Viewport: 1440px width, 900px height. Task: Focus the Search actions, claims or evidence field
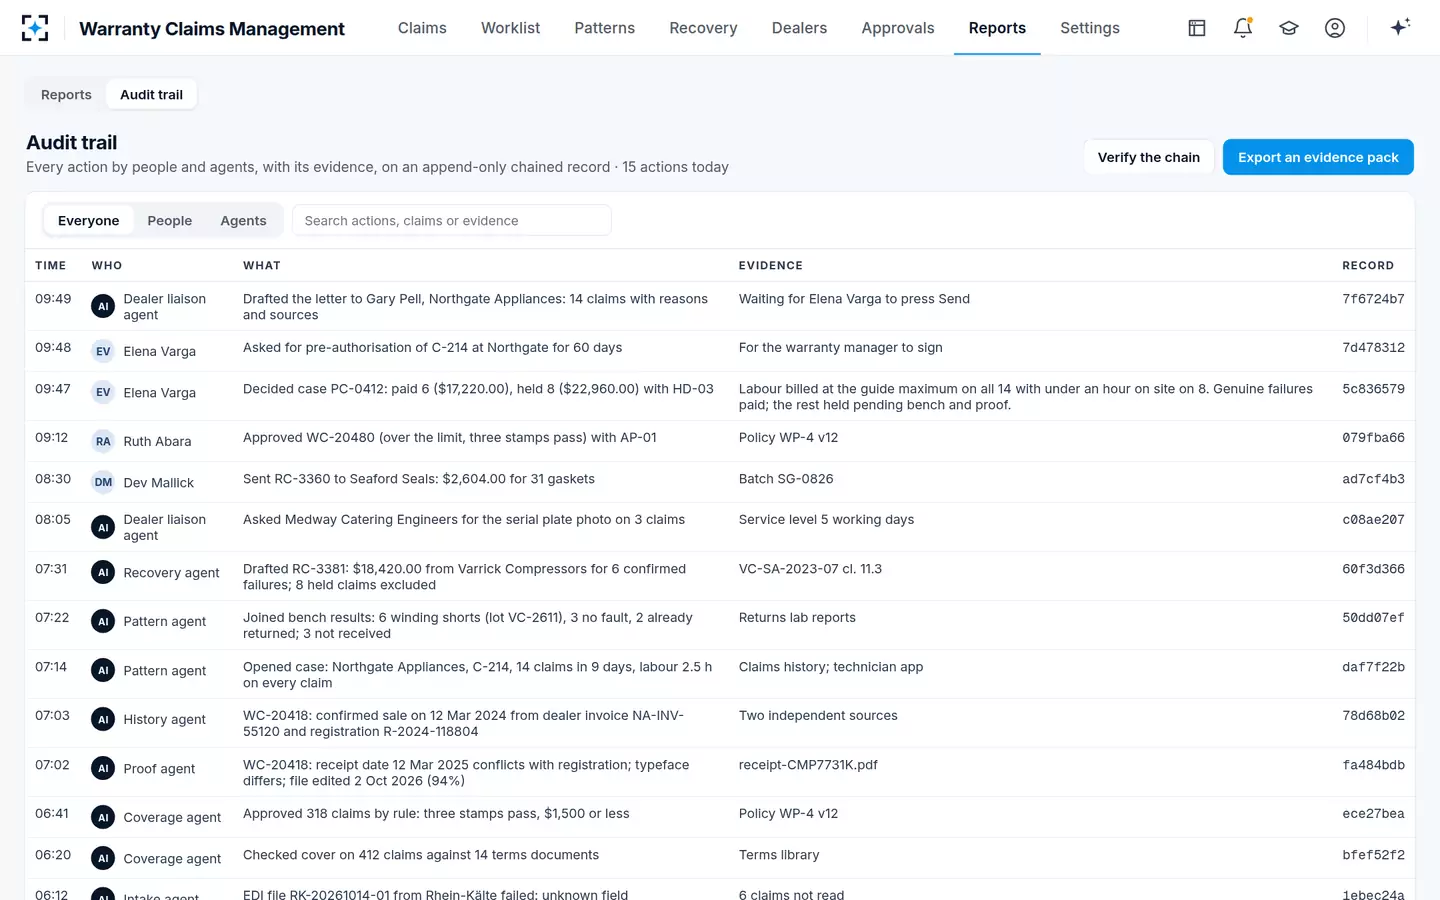[x=451, y=220]
